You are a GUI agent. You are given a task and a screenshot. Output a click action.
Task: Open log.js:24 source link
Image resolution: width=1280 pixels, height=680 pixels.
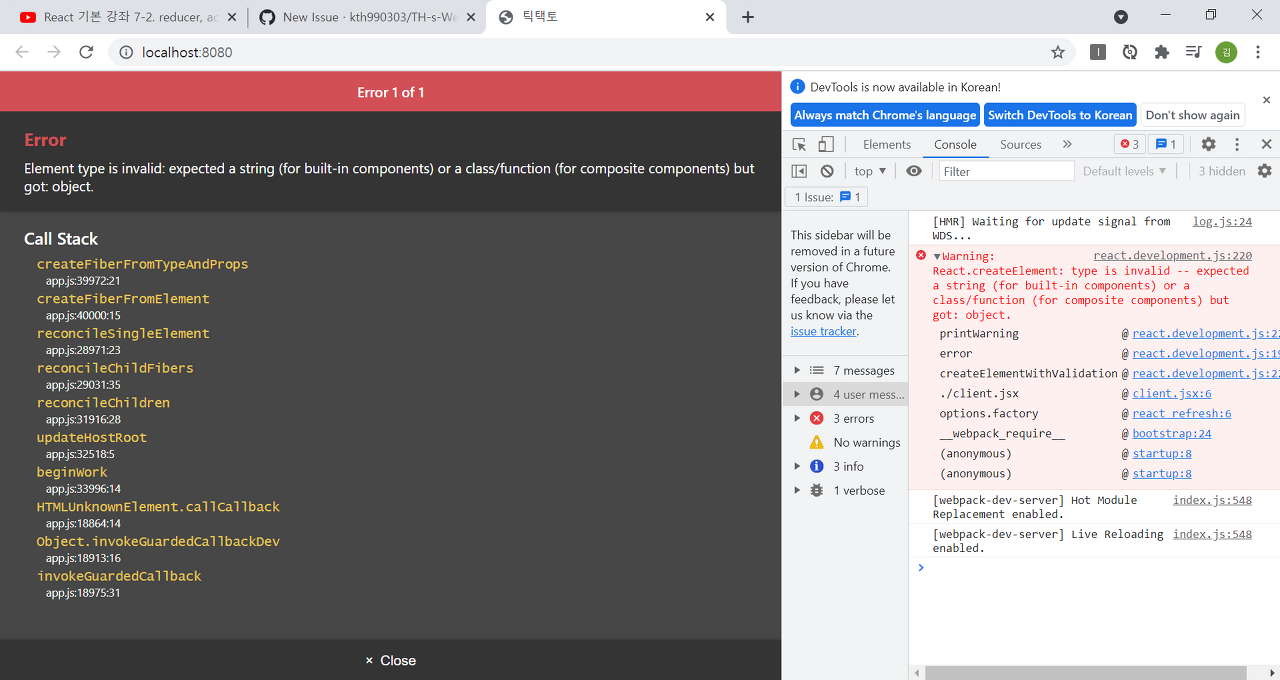pyautogui.click(x=1222, y=221)
